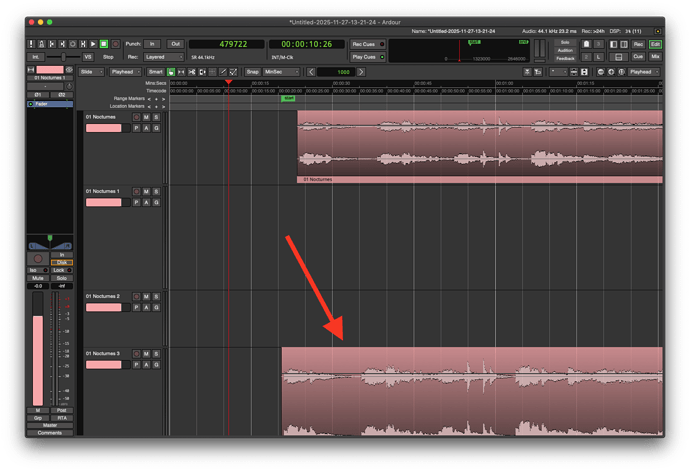Open Playlist for 01 Nocturnes 3 track
This screenshot has width=690, height=470.
point(134,365)
